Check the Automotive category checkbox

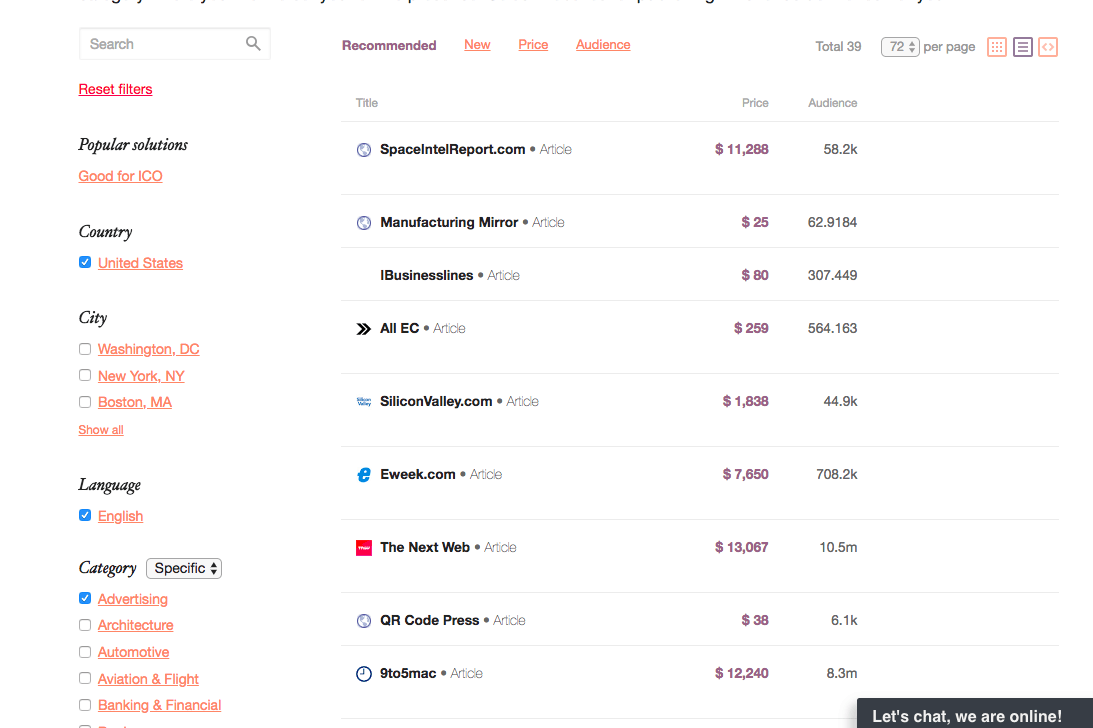pos(85,652)
